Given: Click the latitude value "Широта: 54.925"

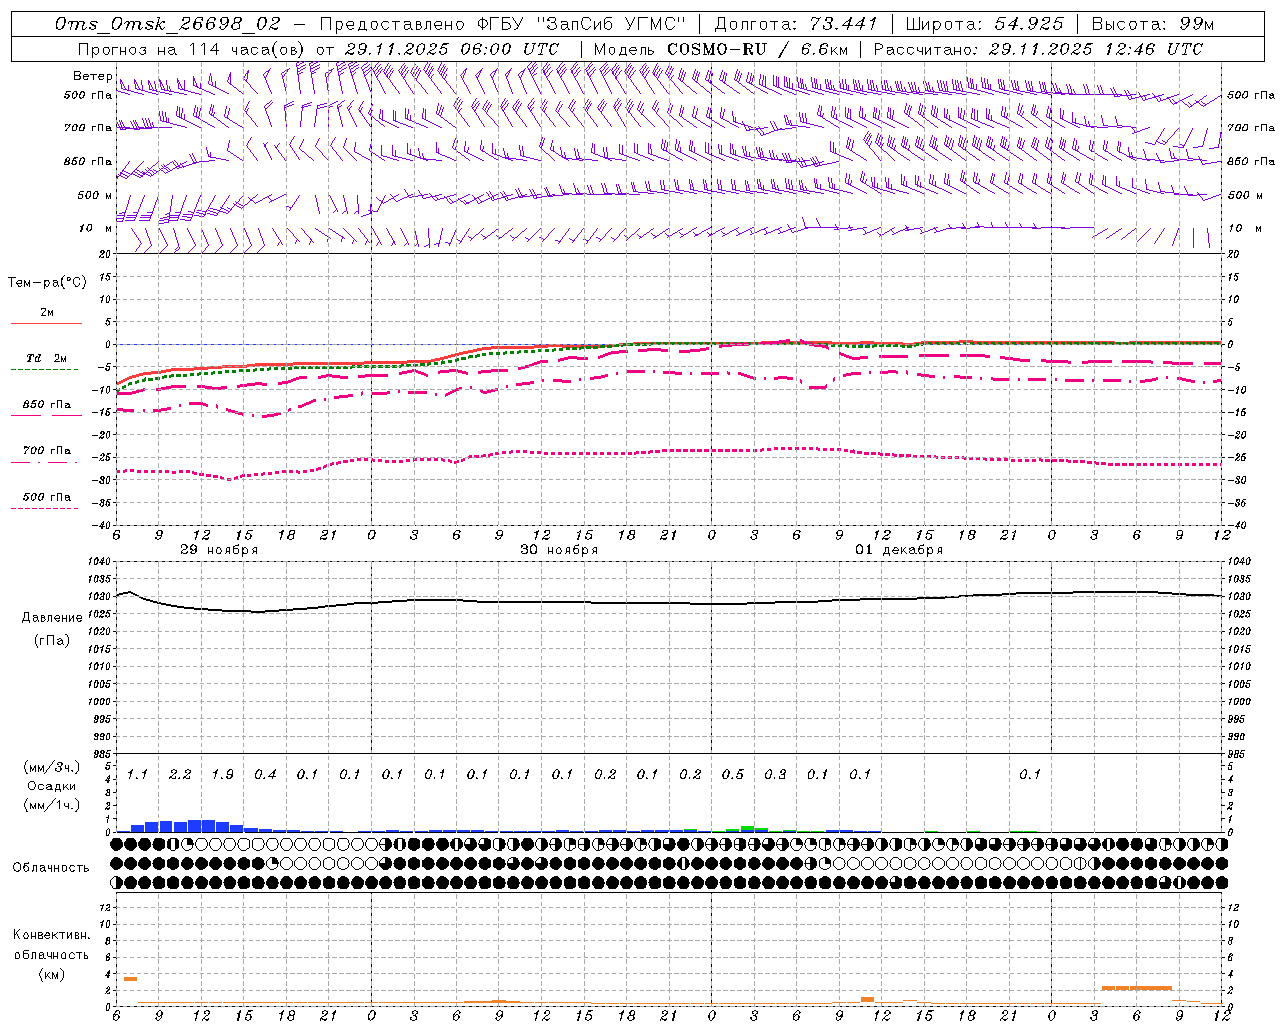Looking at the screenshot, I should (x=985, y=24).
